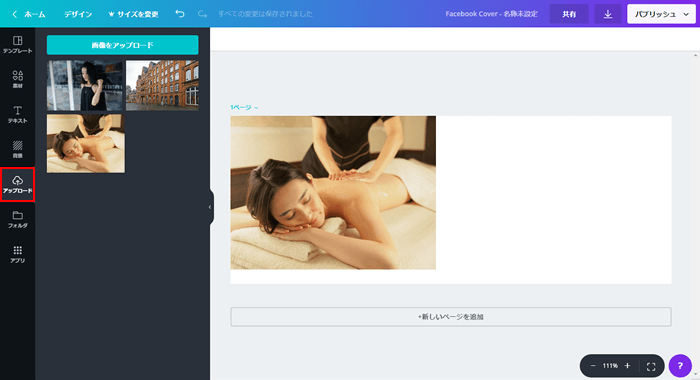Collapse the side panel with arrow handle

point(210,207)
